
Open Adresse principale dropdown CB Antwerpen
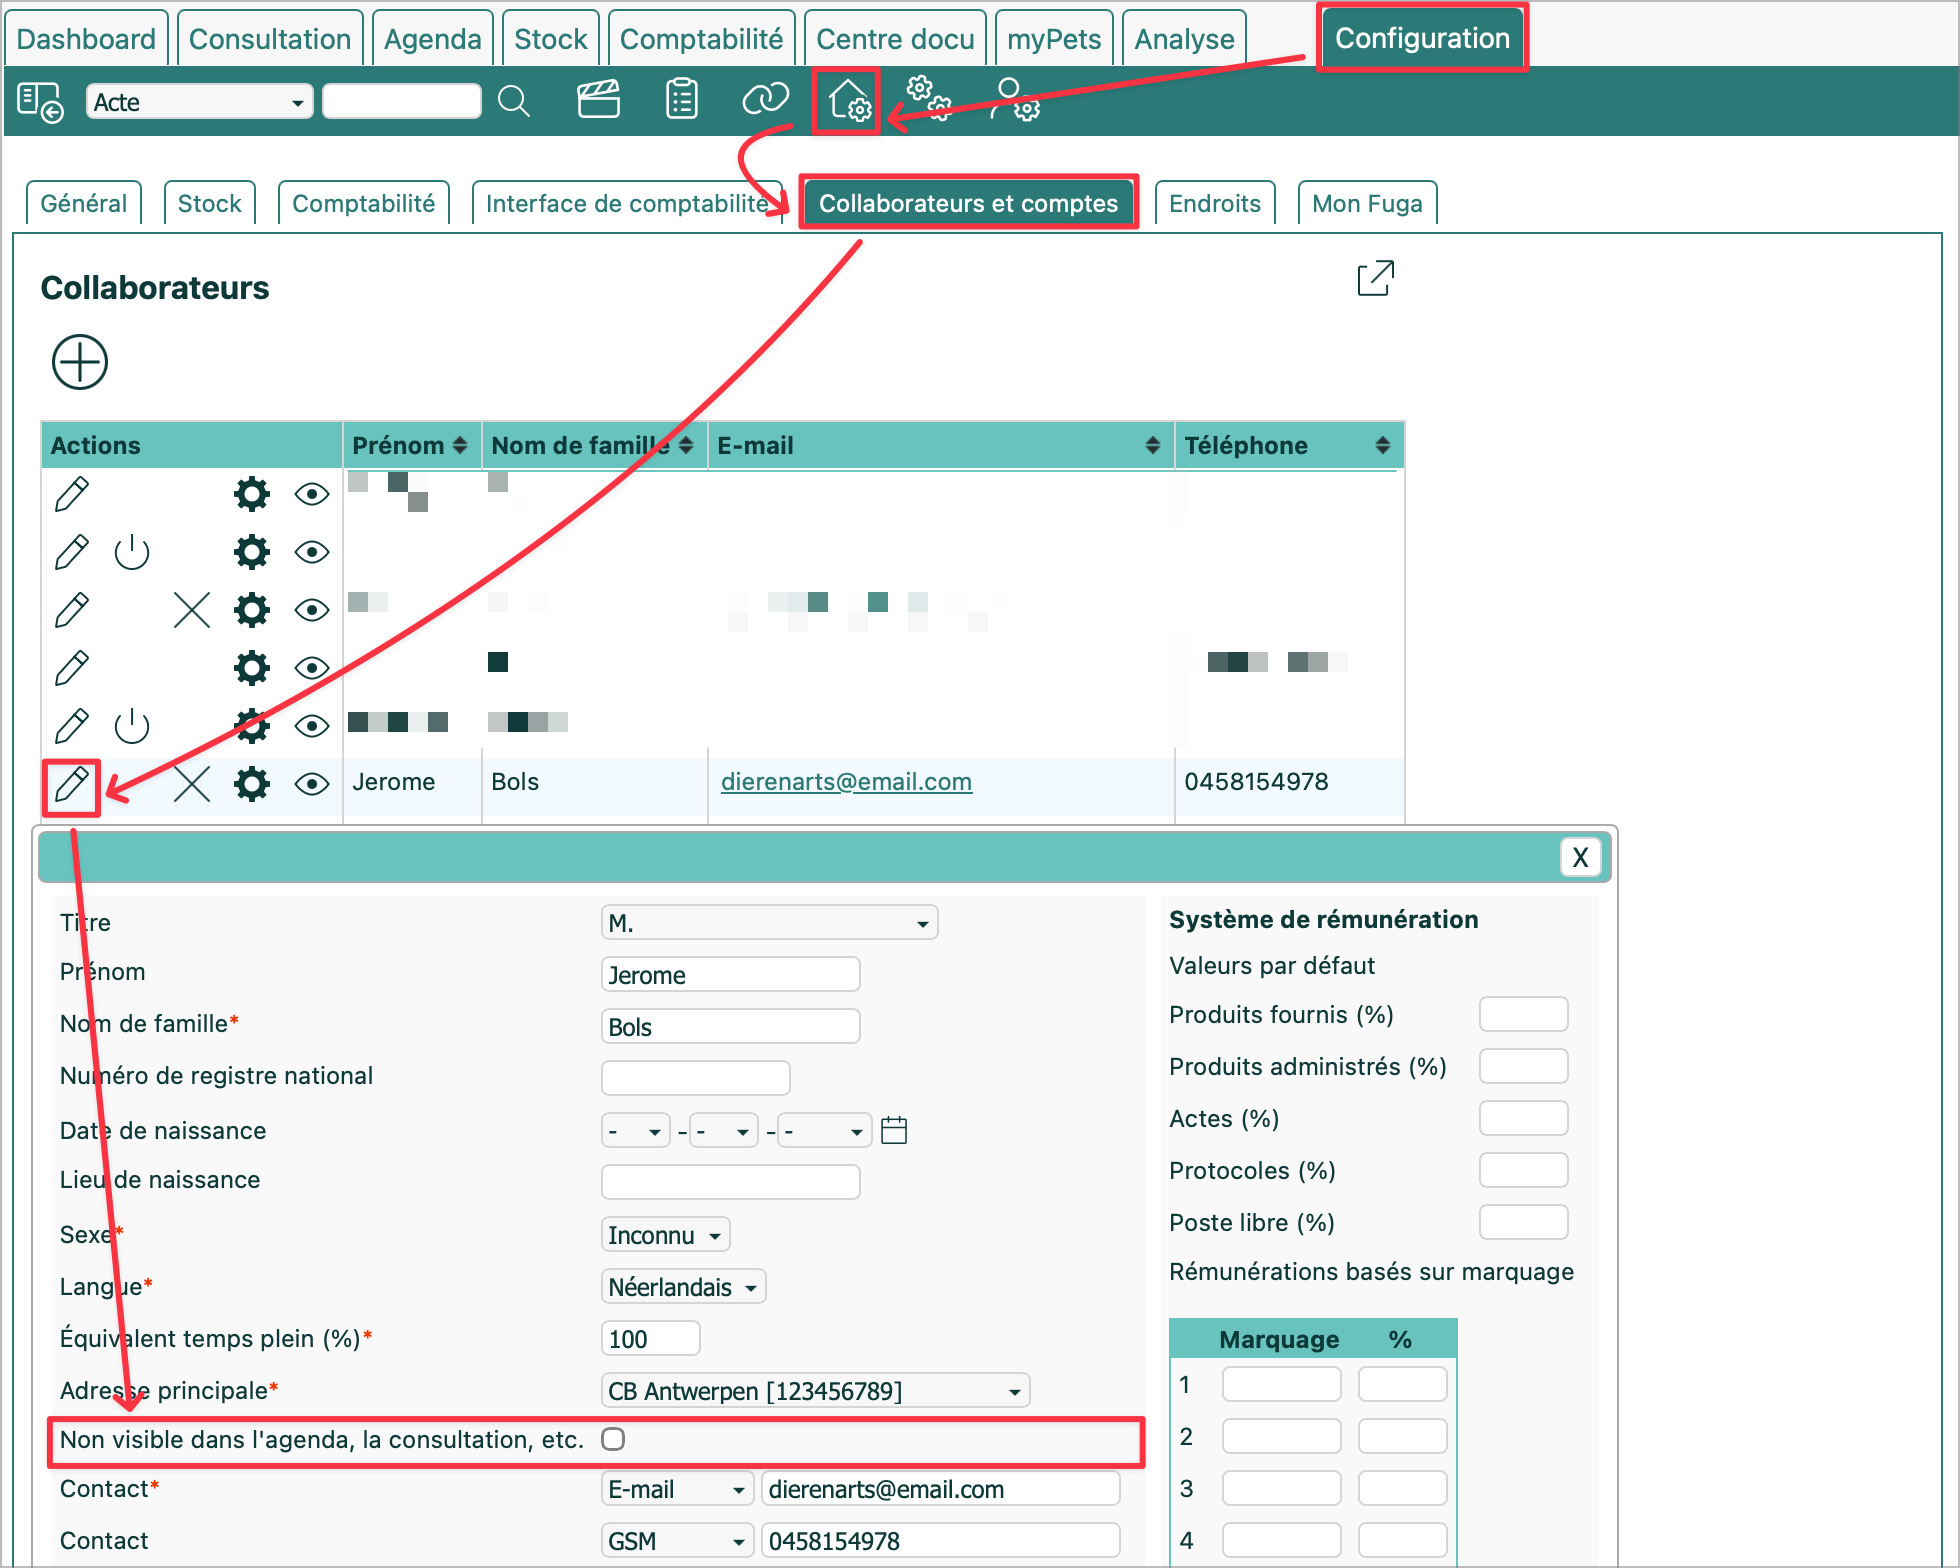coord(814,1391)
